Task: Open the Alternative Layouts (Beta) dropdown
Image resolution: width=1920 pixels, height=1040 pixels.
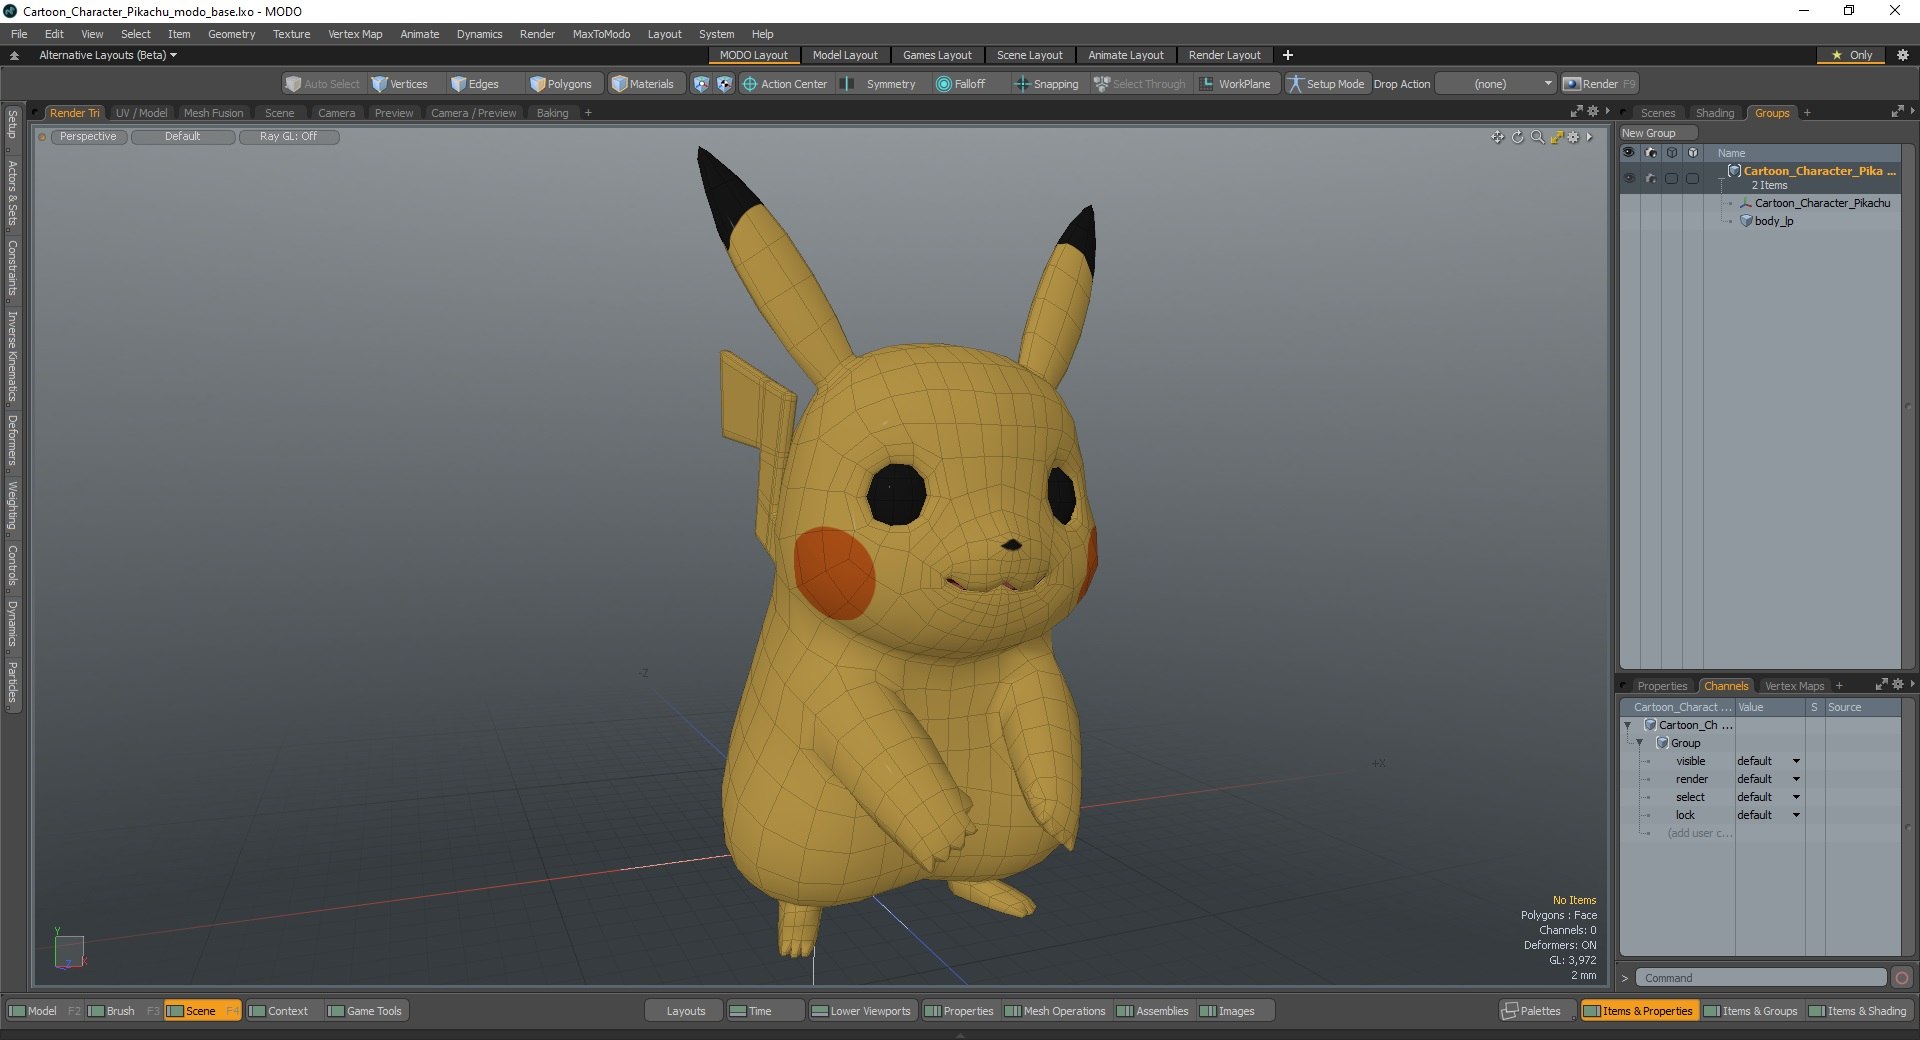Action: (108, 55)
